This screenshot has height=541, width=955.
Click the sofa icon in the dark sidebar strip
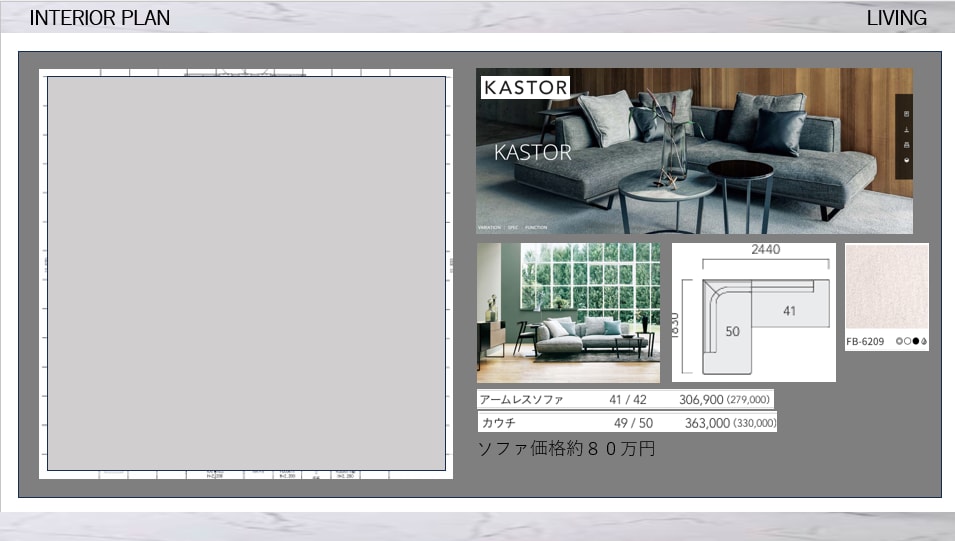click(x=906, y=145)
